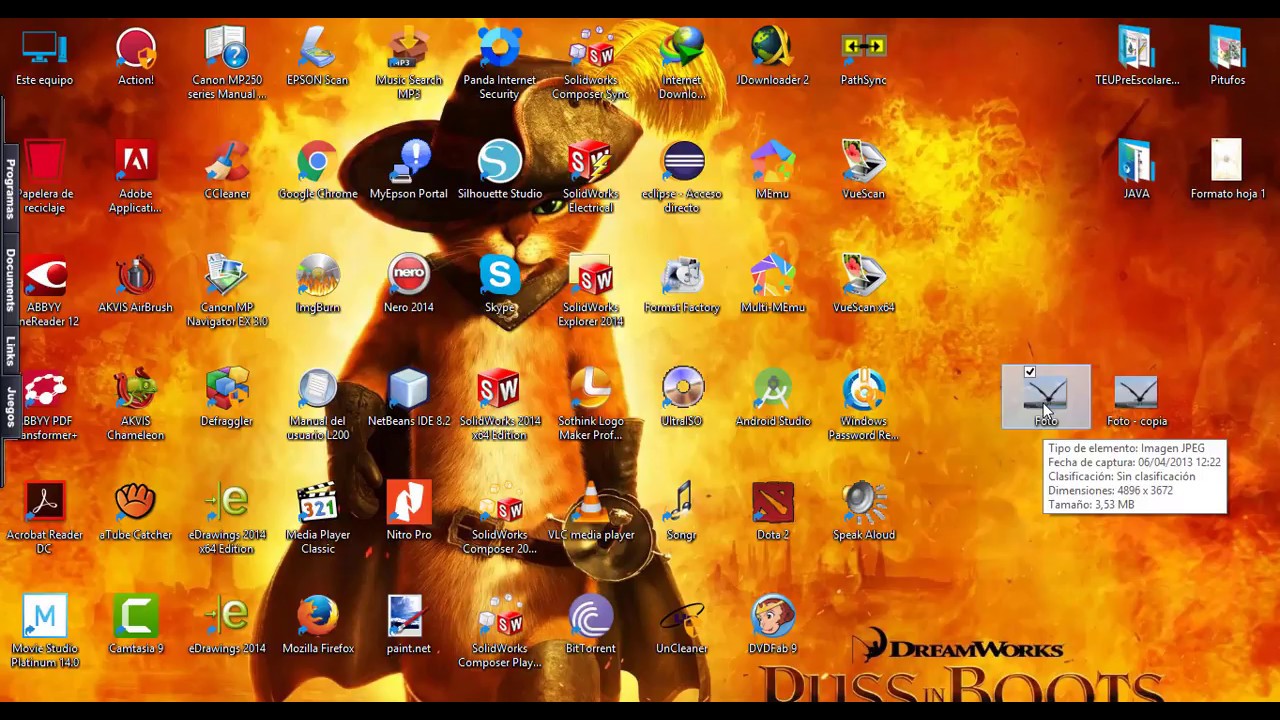Click the selected Foto image thumbnail
Viewport: 1280px width, 720px height.
1046,394
